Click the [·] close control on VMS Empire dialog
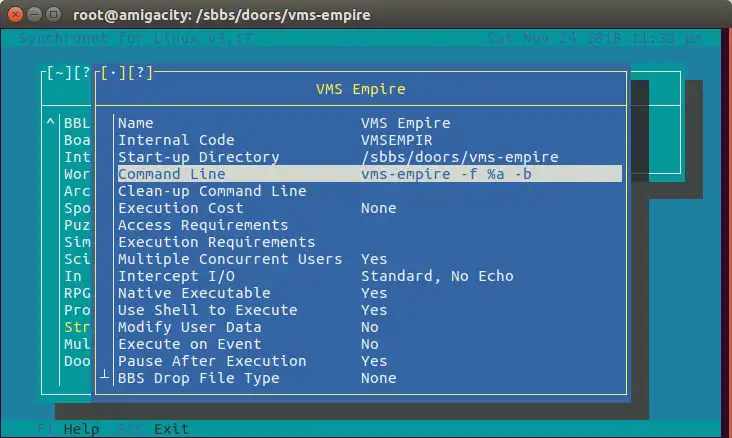This screenshot has width=732, height=438. 113,72
